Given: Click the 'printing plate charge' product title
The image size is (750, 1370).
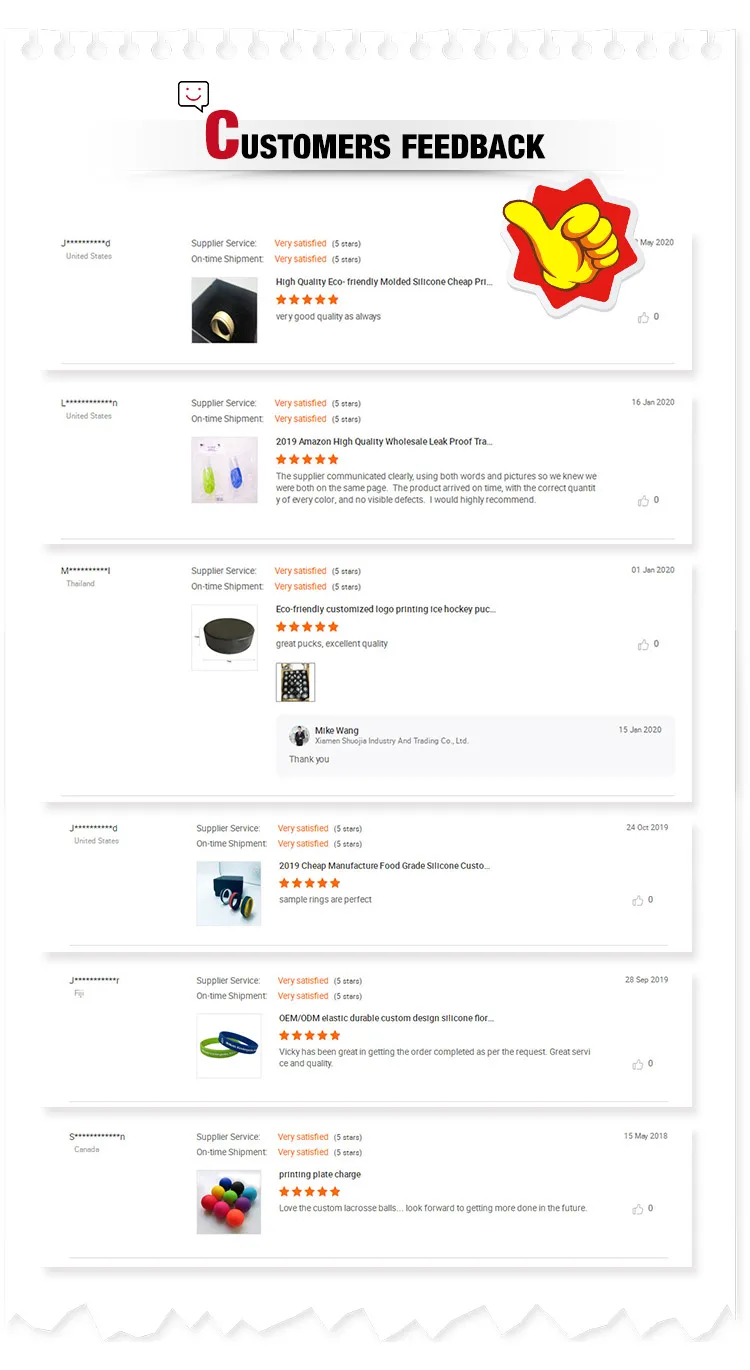Looking at the screenshot, I should 320,1175.
